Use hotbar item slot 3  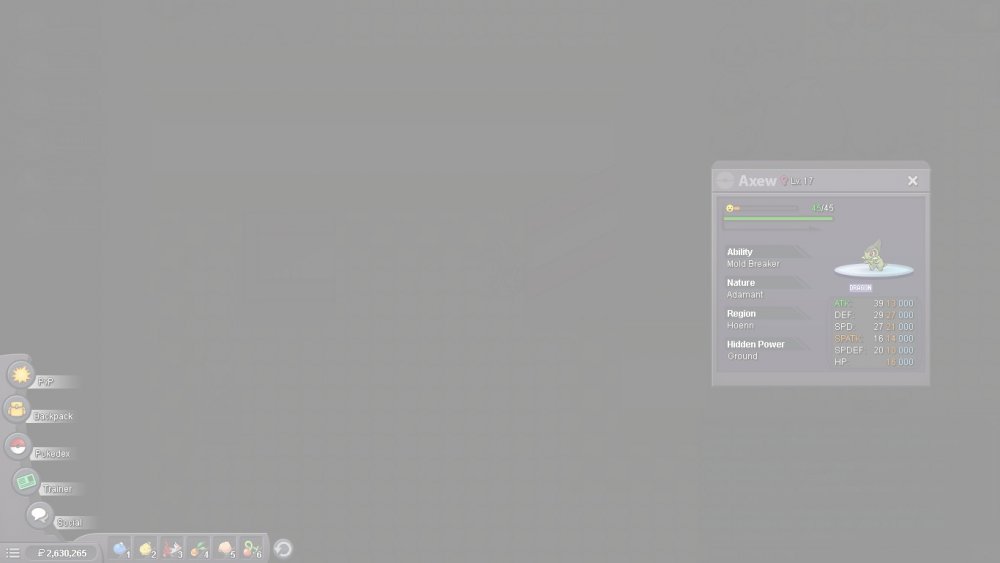[172, 549]
